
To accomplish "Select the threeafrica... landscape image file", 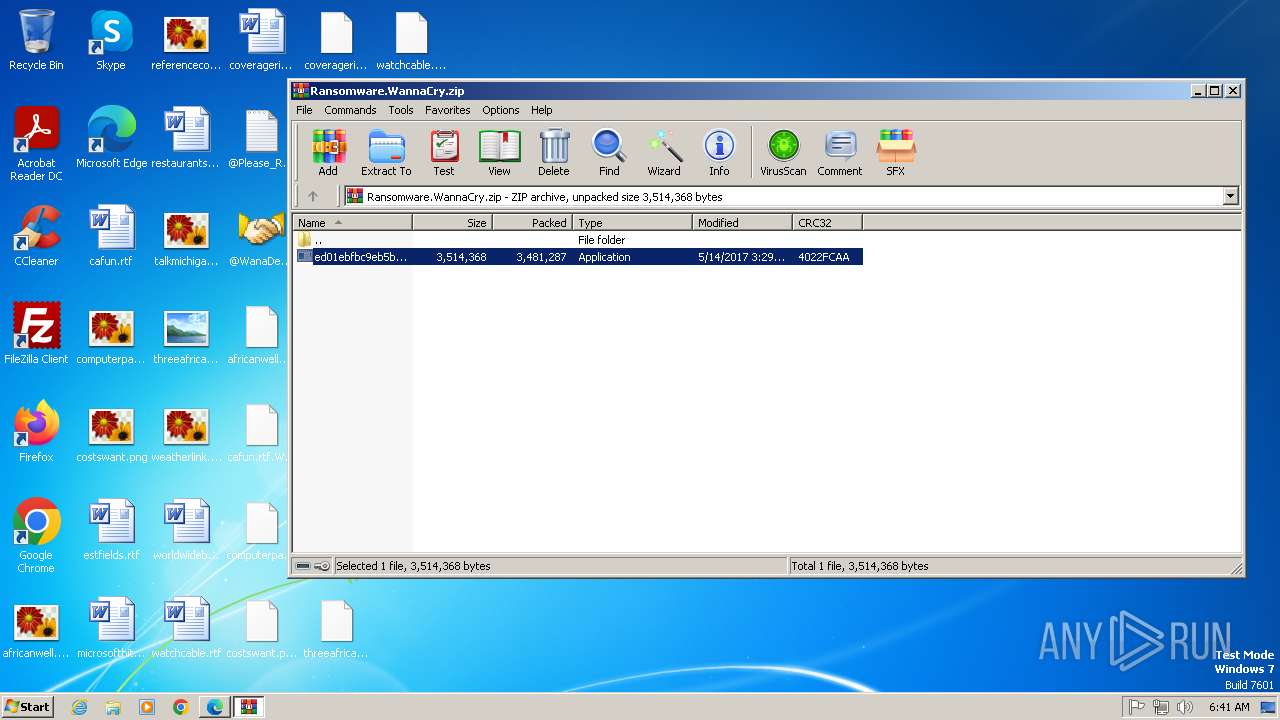I will pyautogui.click(x=186, y=335).
